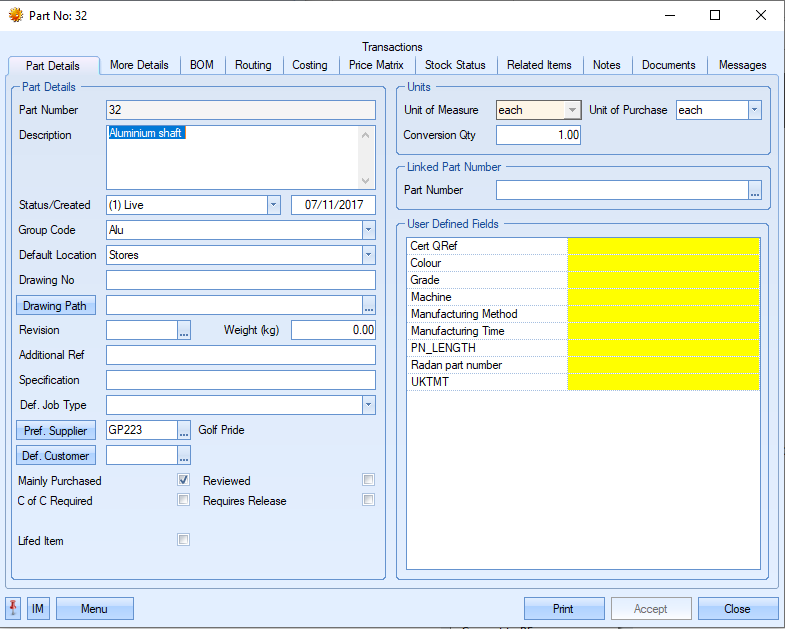Click the IM button in bottom bar
The image size is (785, 629).
point(38,608)
